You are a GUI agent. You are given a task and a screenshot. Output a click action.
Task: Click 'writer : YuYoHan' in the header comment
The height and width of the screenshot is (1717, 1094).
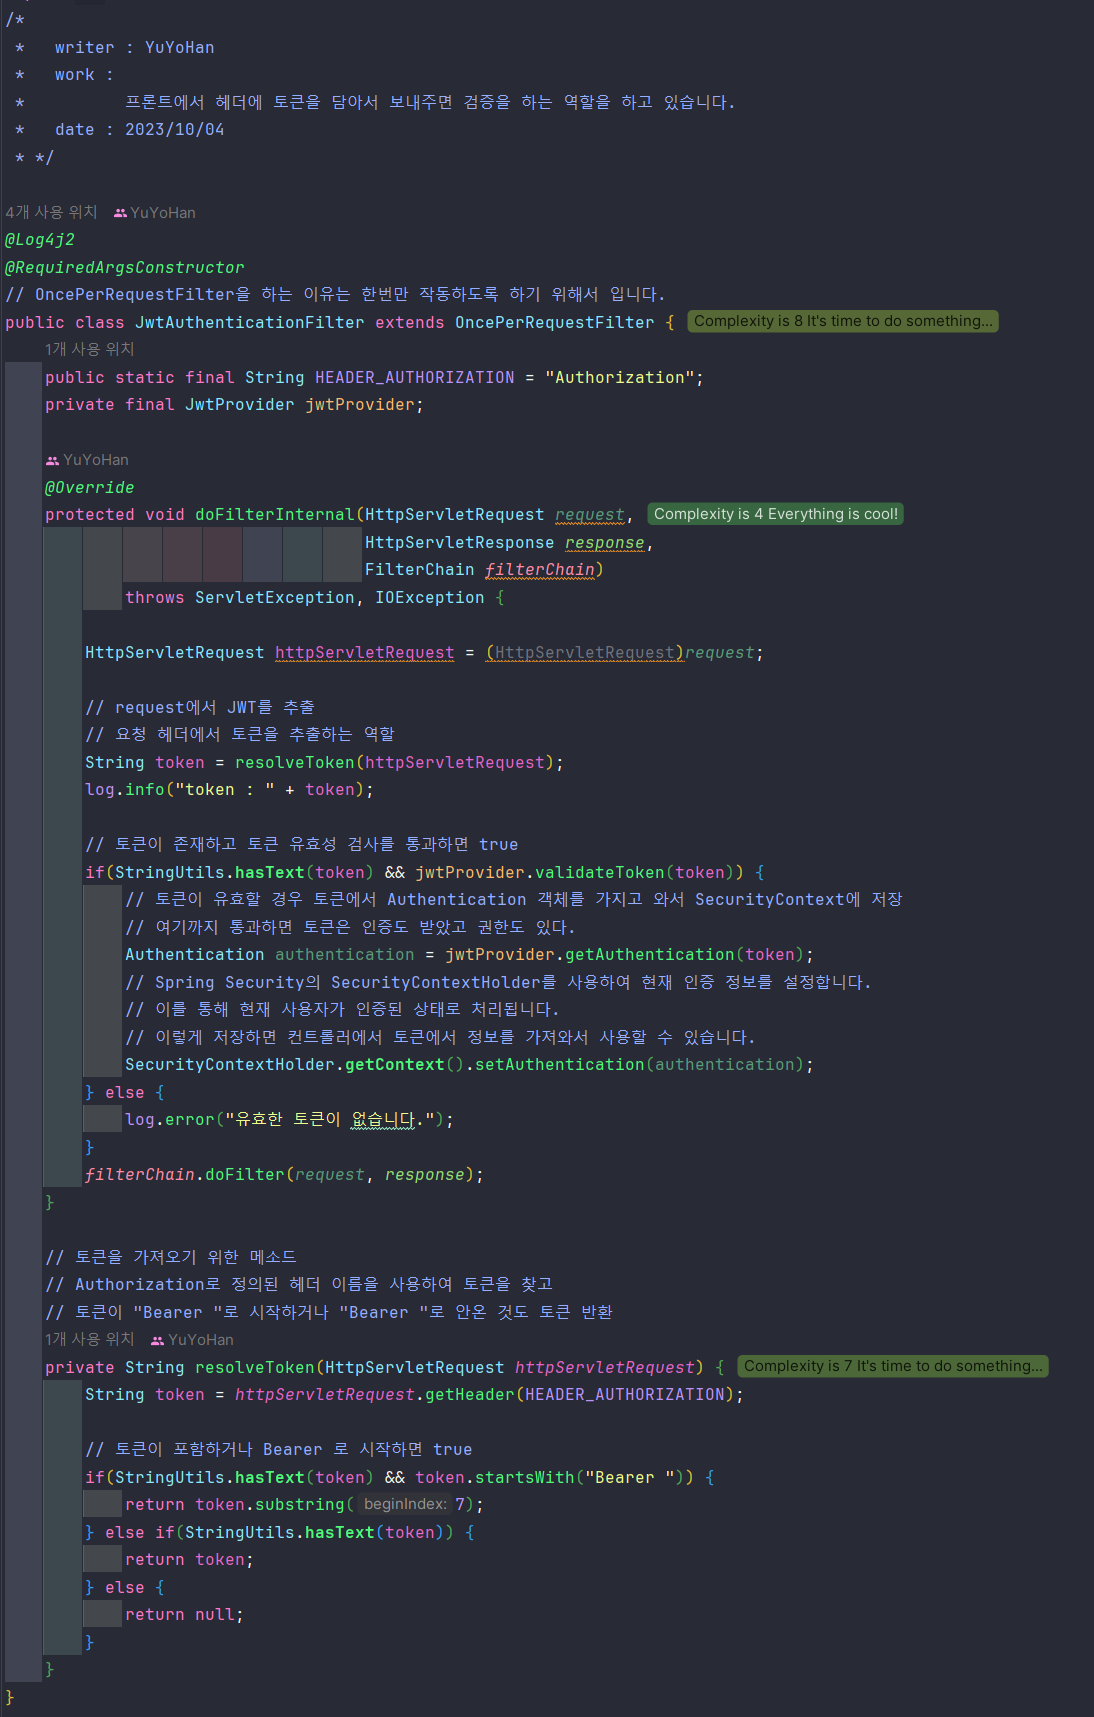[135, 48]
